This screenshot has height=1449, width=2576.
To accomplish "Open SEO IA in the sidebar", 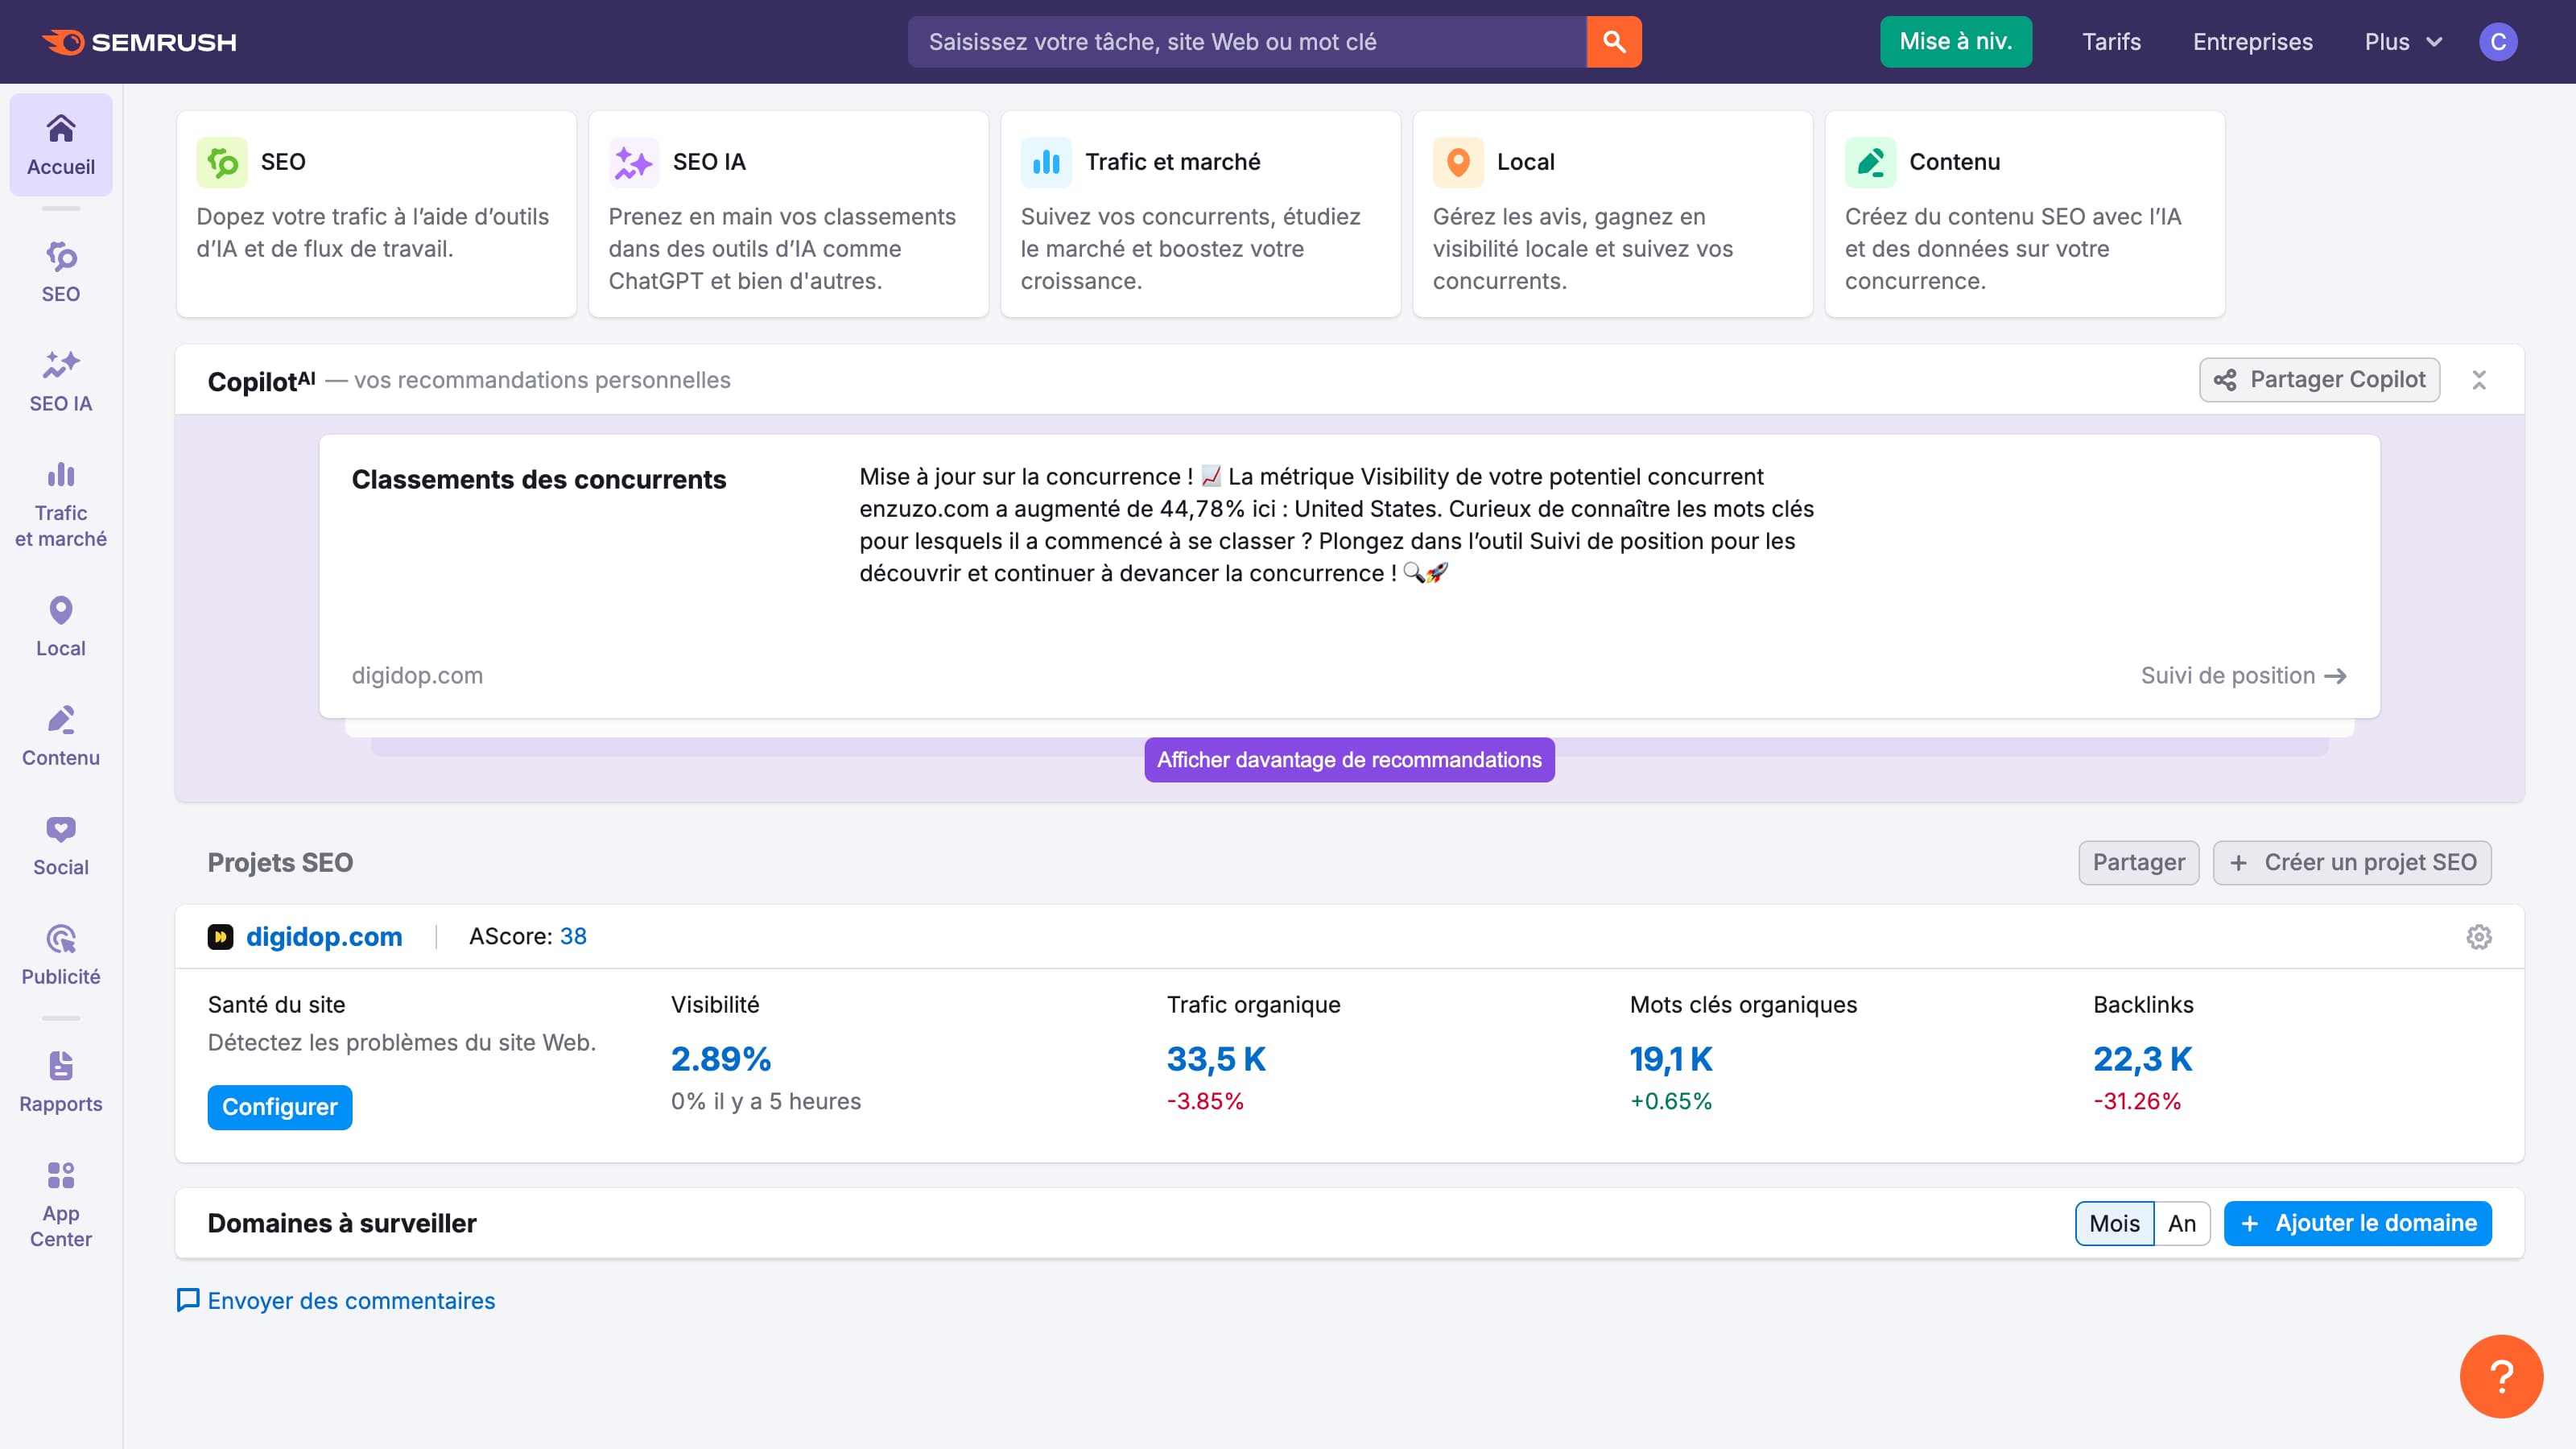I will coord(61,381).
